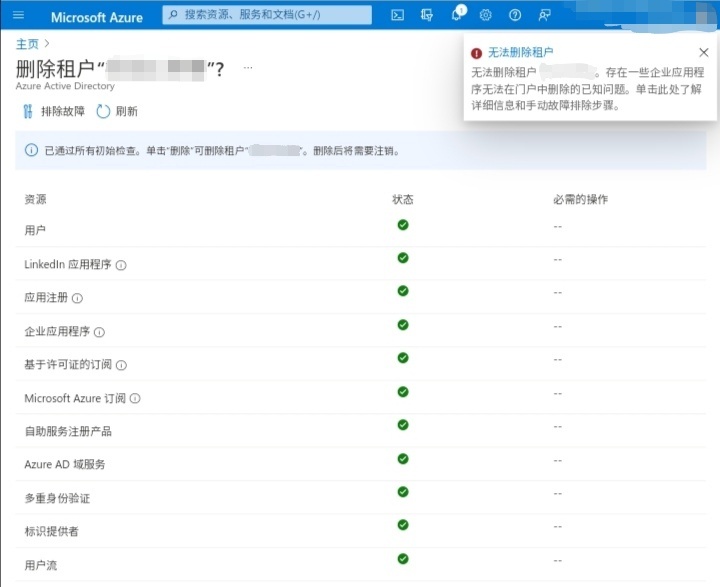
Task: Open the notifications bell
Action: tap(456, 15)
